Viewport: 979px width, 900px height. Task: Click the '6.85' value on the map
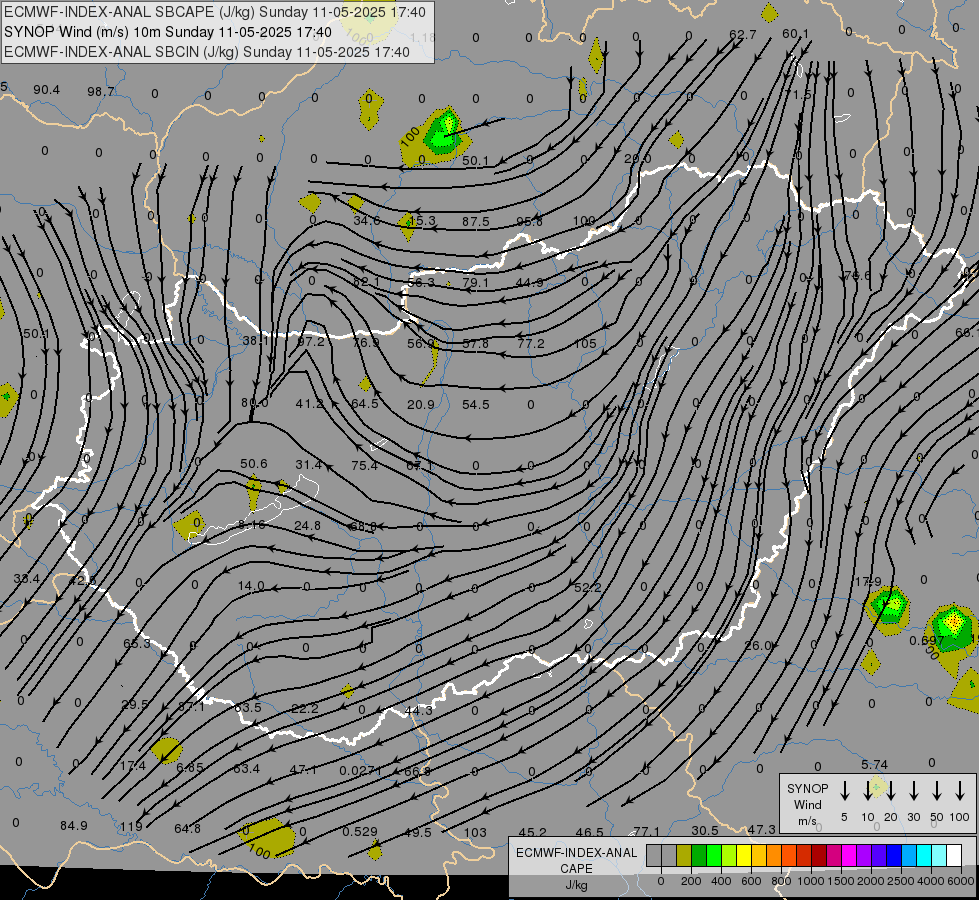189,768
